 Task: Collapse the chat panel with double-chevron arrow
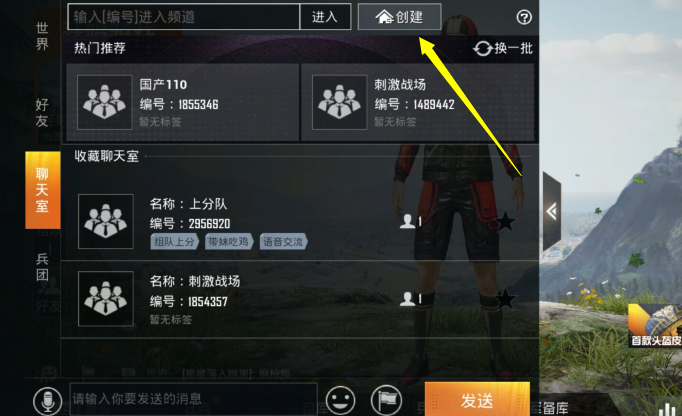pos(552,212)
